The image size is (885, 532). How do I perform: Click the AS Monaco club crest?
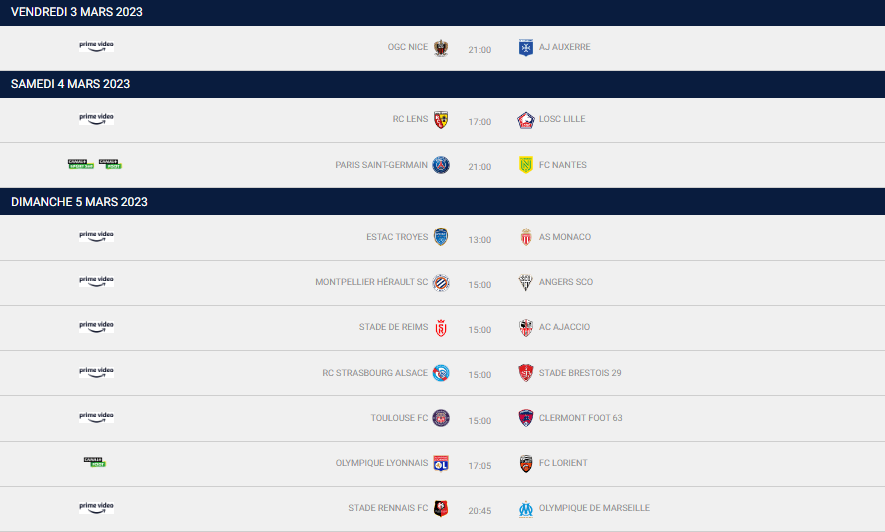coord(526,237)
